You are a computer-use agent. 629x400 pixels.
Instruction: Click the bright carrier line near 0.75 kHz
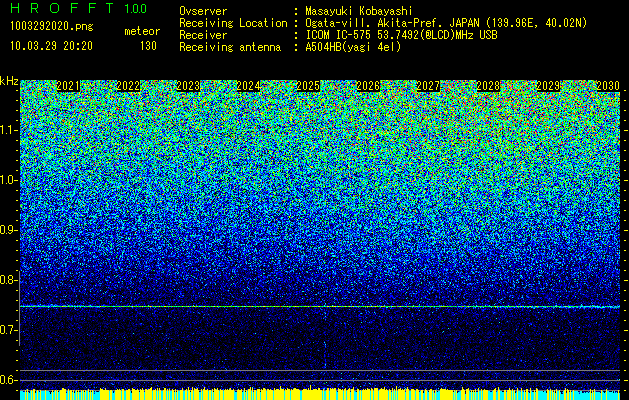pyautogui.click(x=320, y=307)
